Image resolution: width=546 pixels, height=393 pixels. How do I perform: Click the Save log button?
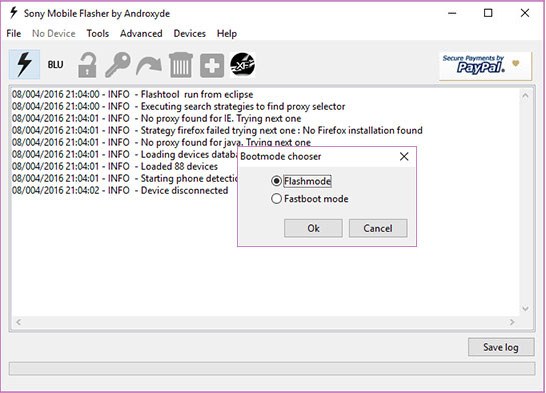[501, 347]
